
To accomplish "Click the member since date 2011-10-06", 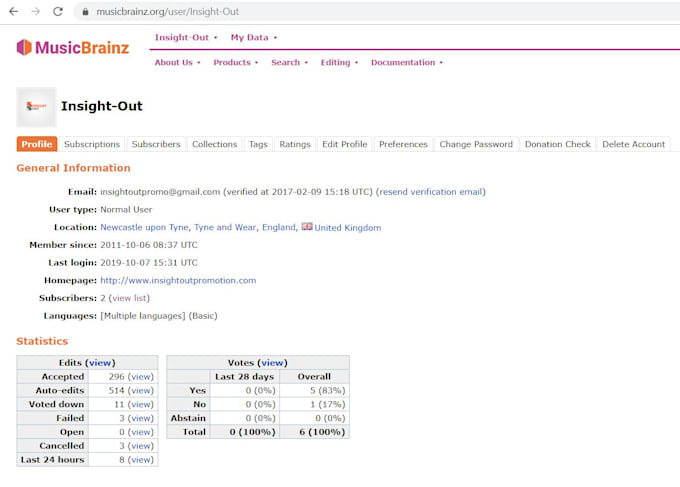I will (149, 245).
